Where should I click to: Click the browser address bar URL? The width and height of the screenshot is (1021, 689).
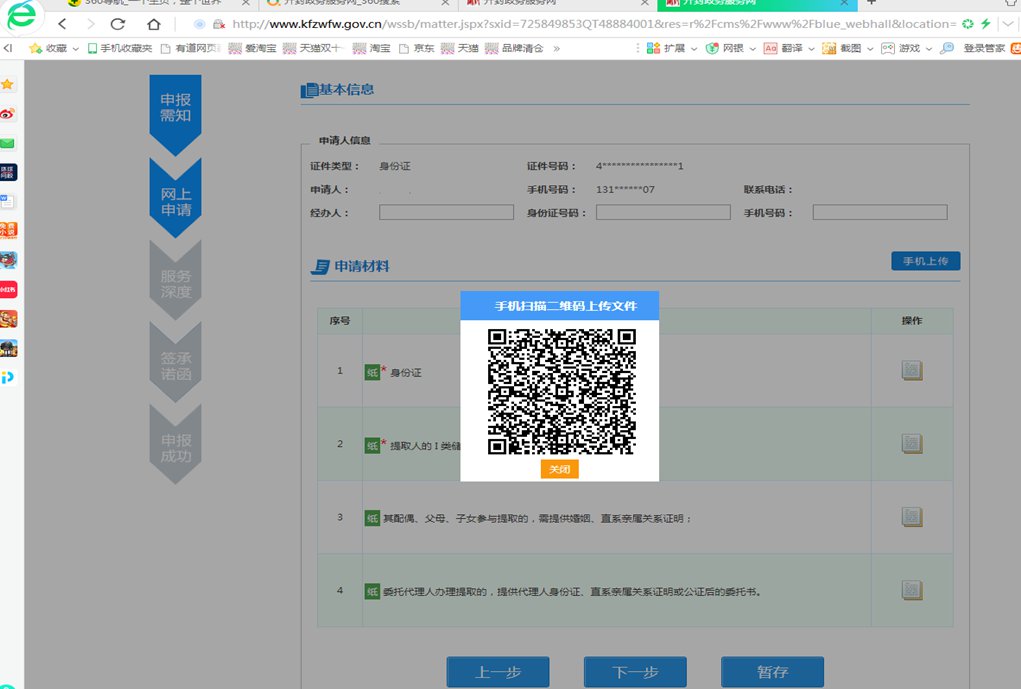tap(594, 24)
